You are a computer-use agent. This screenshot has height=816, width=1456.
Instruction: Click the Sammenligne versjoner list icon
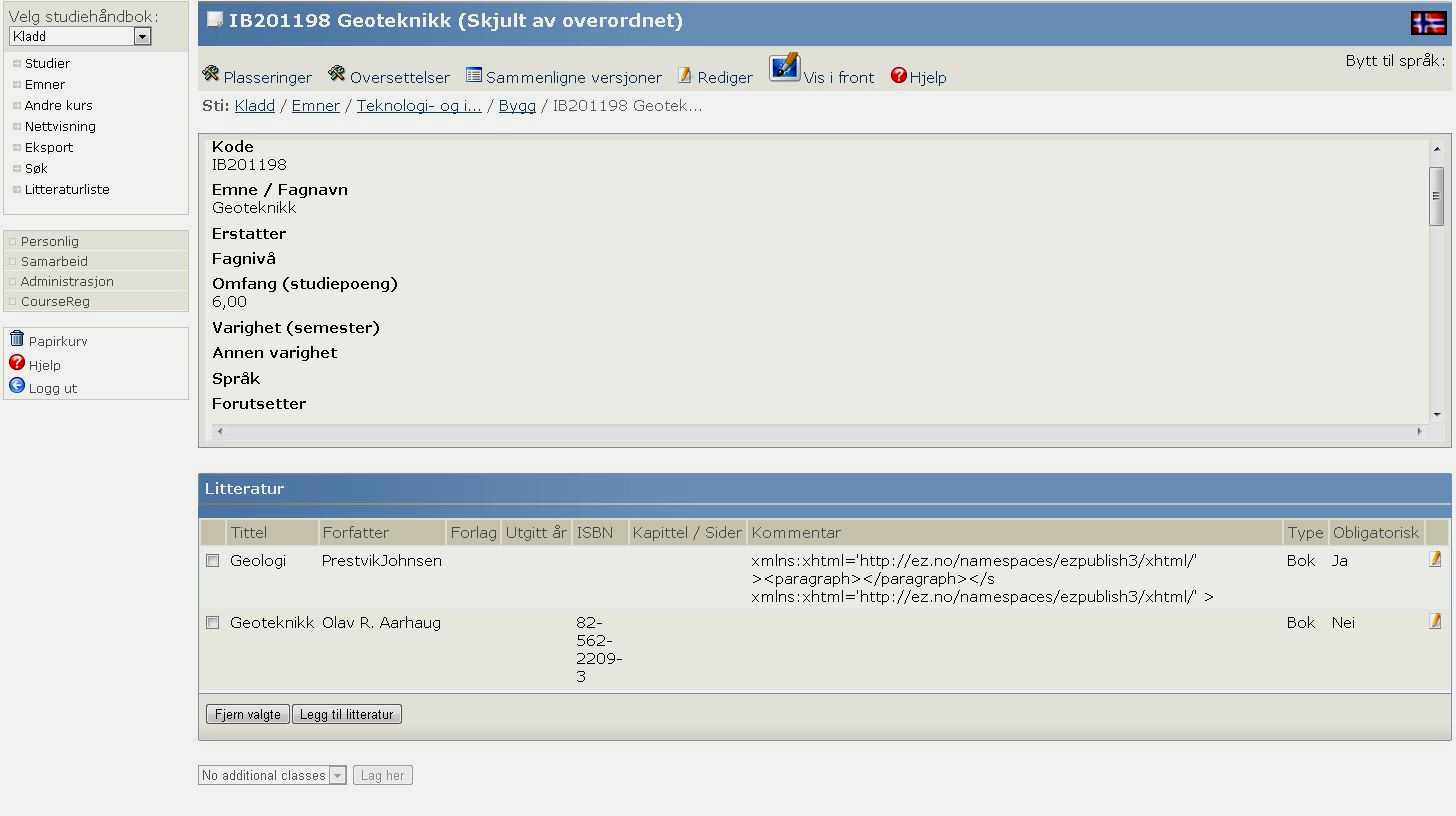474,75
